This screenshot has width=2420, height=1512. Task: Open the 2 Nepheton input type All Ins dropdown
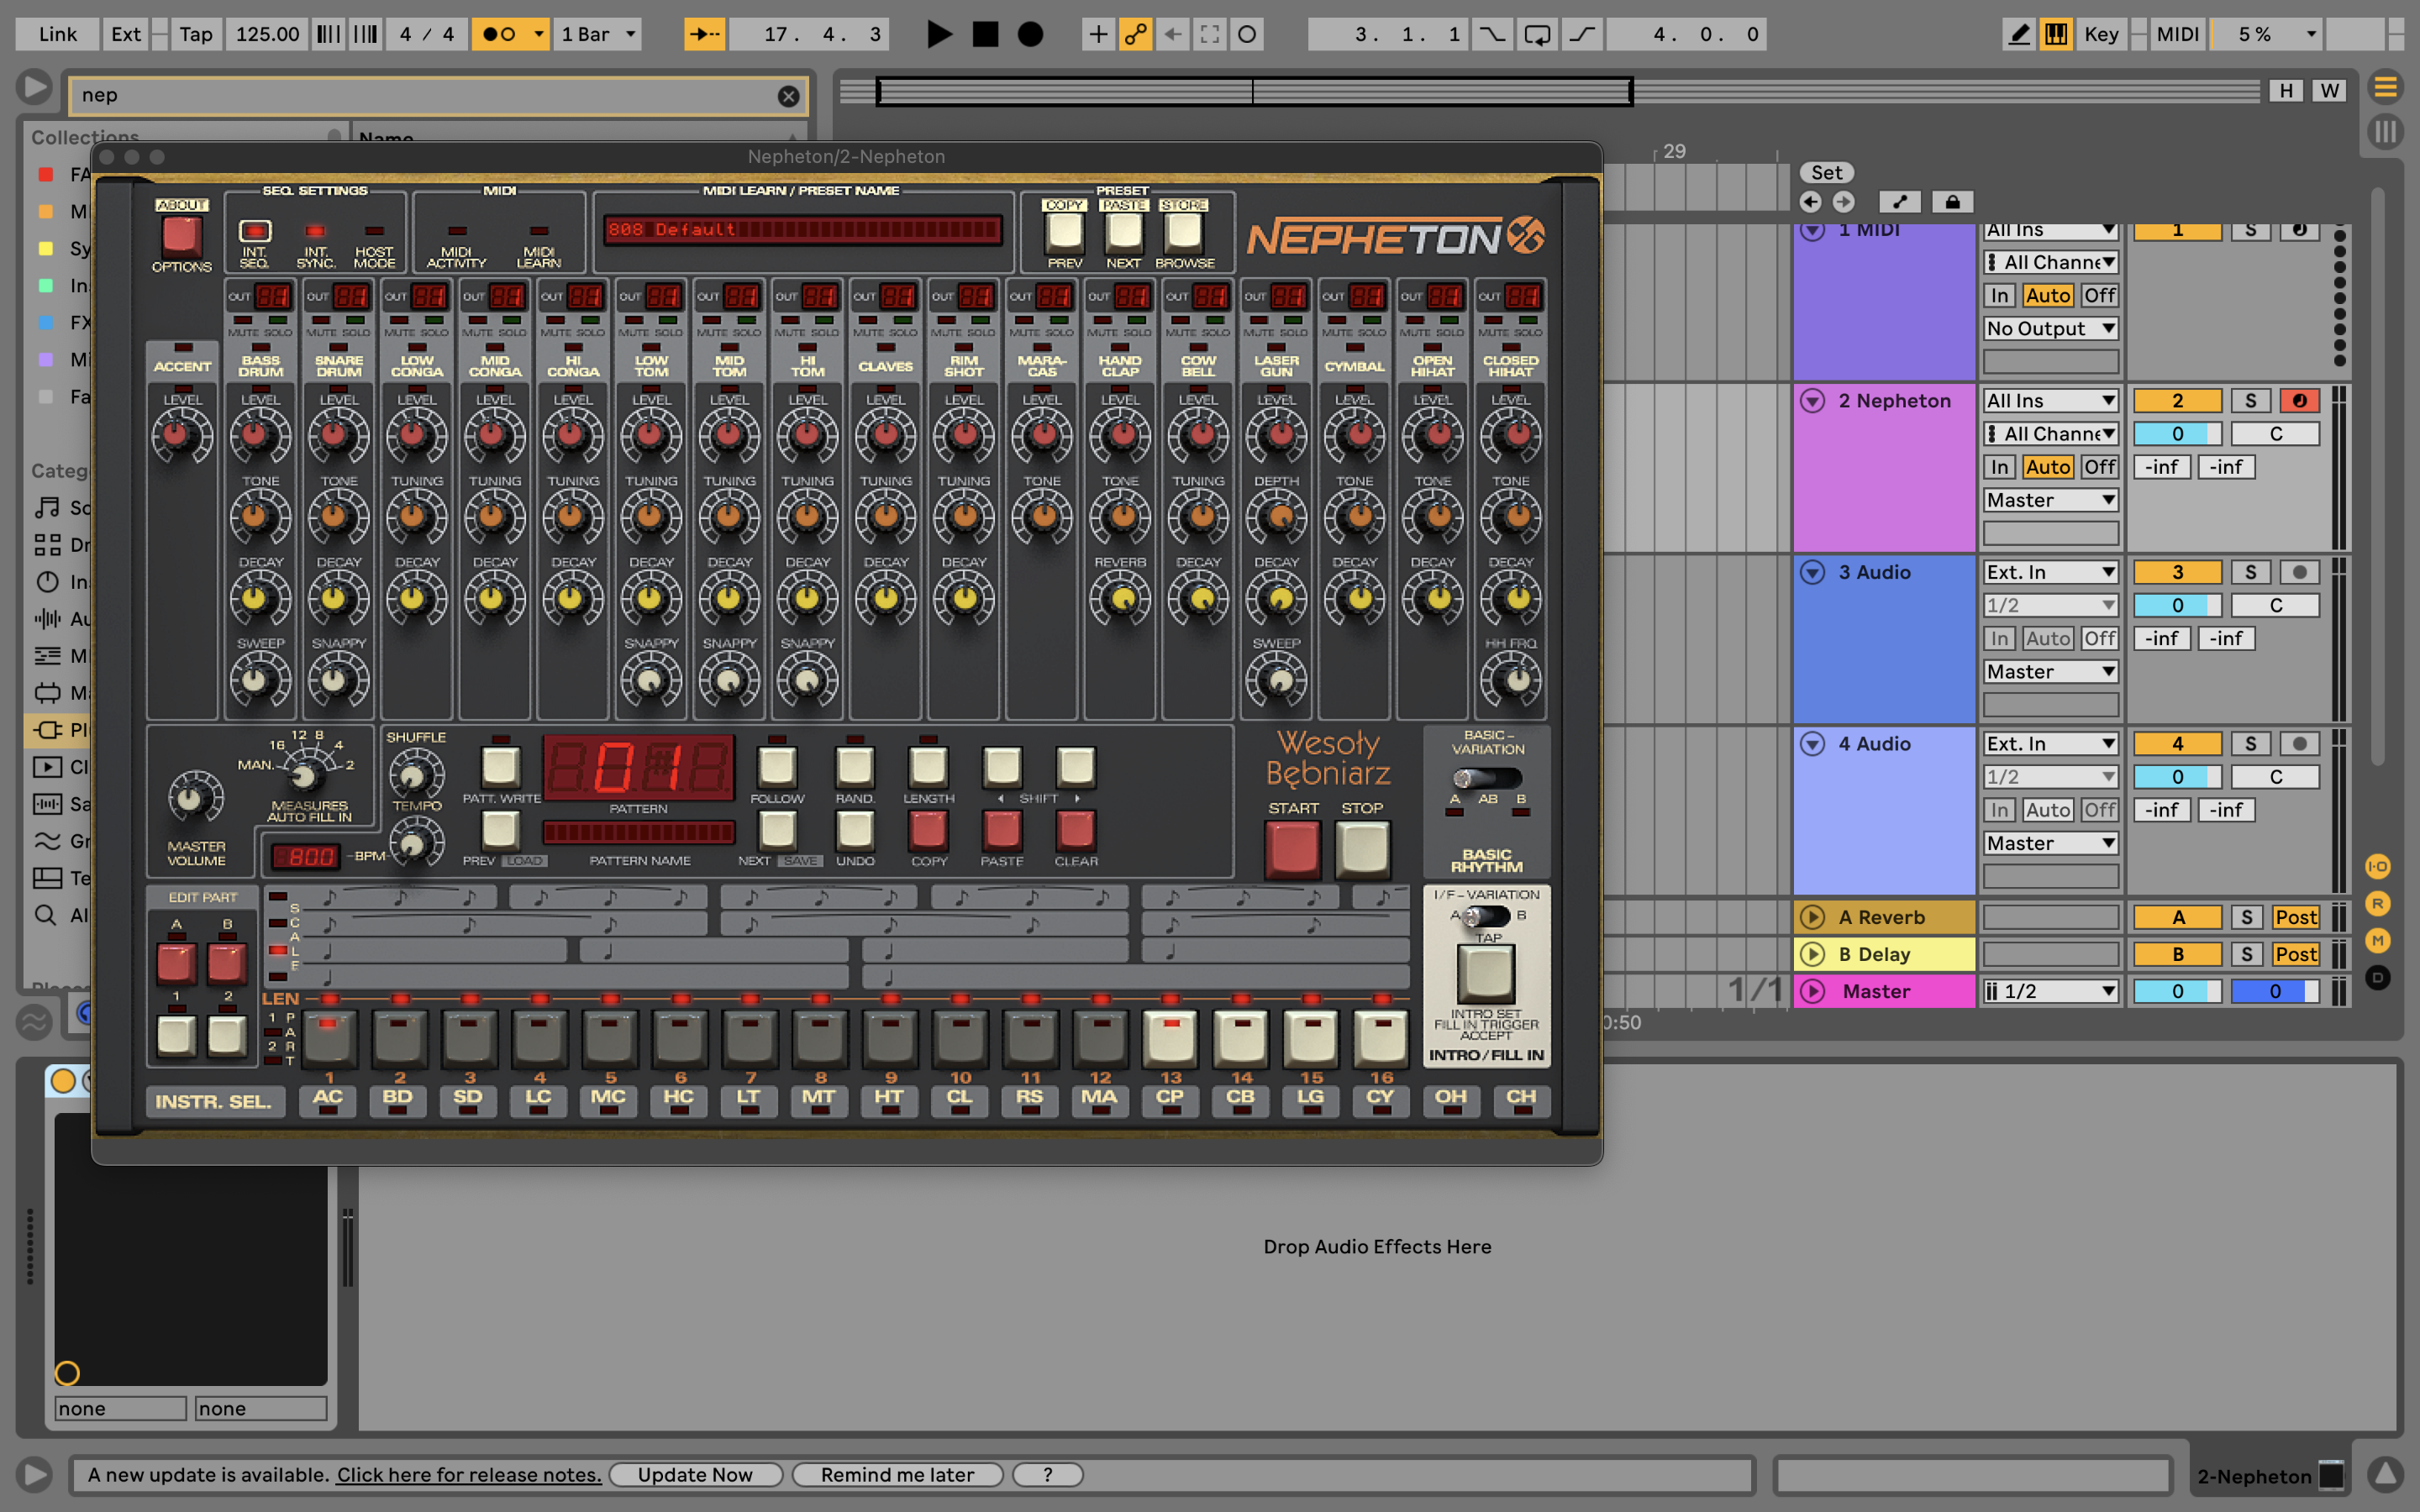point(2051,401)
